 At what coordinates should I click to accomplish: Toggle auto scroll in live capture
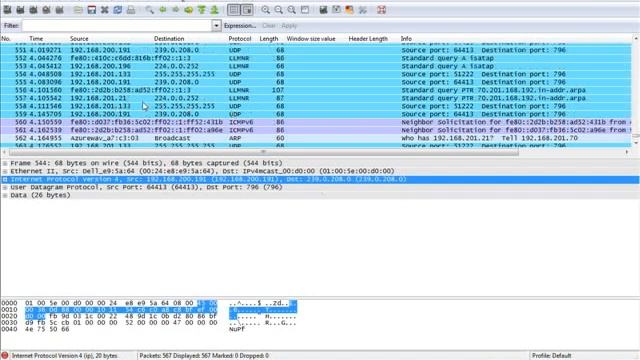[247, 10]
